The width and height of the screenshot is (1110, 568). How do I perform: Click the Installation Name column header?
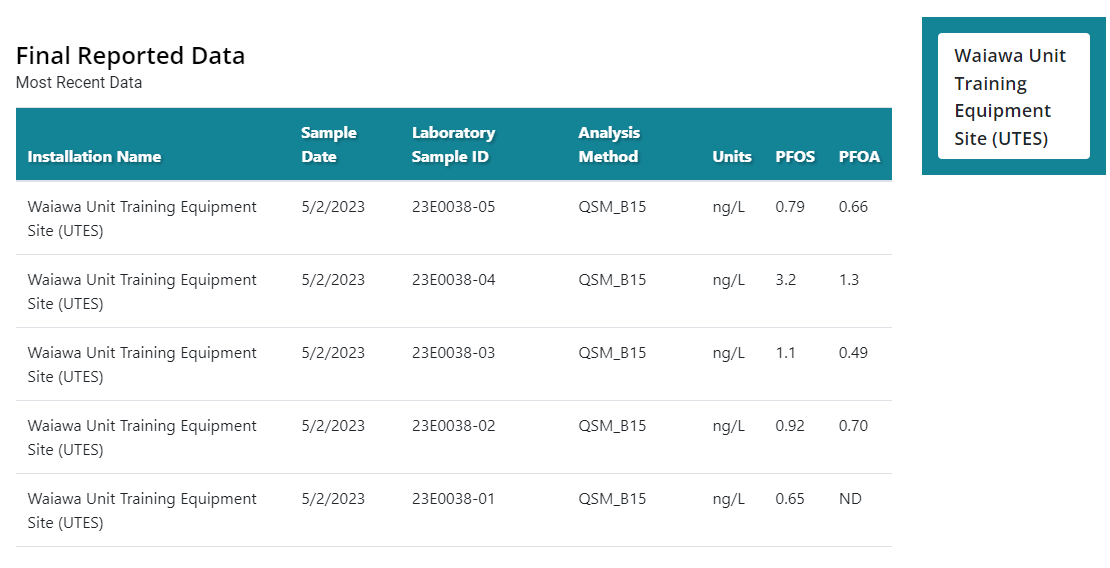tap(94, 157)
